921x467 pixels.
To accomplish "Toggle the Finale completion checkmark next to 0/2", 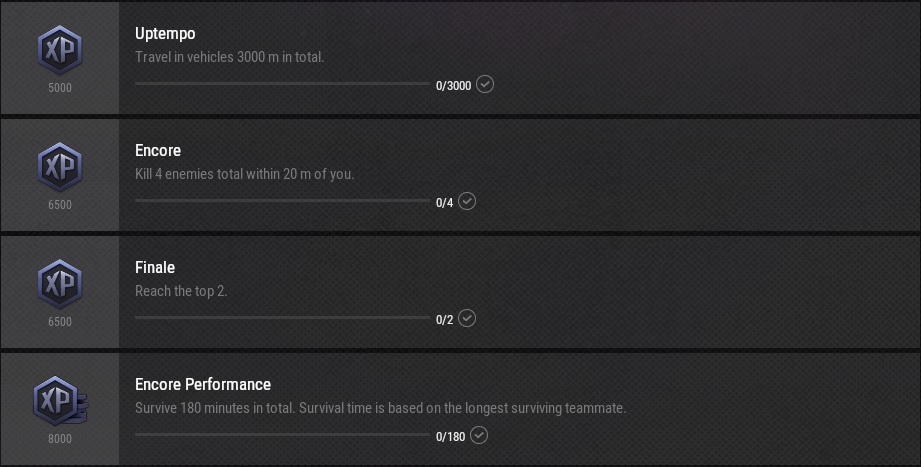I will (x=467, y=319).
